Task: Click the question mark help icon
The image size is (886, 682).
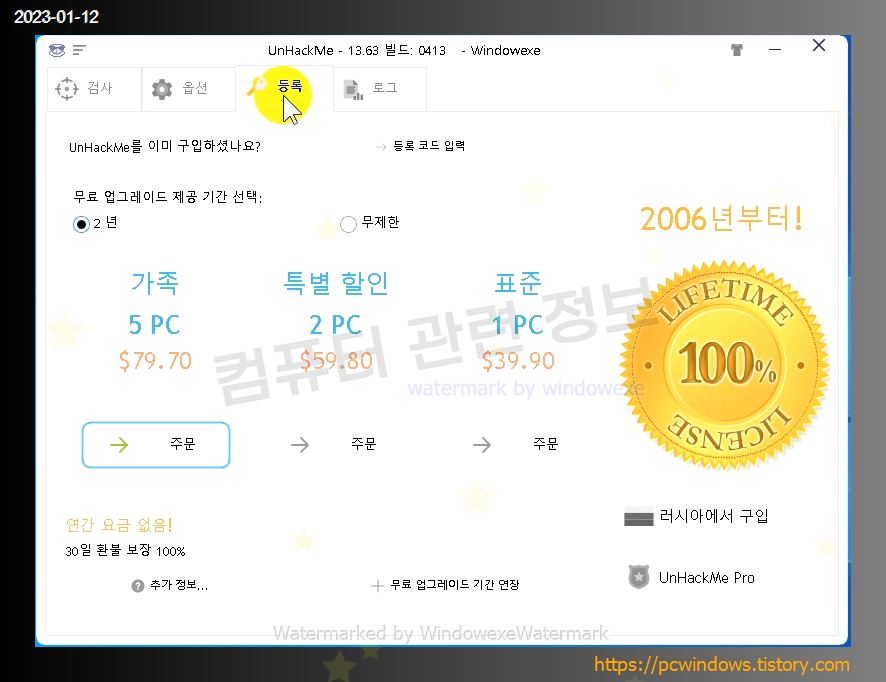Action: (137, 586)
